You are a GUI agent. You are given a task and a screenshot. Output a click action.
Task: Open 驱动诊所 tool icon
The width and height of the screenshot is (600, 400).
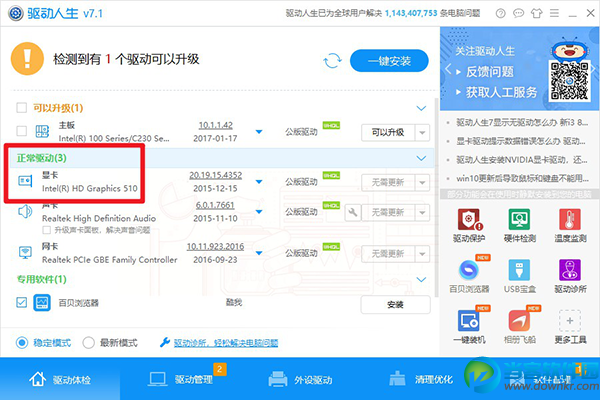pos(570,270)
